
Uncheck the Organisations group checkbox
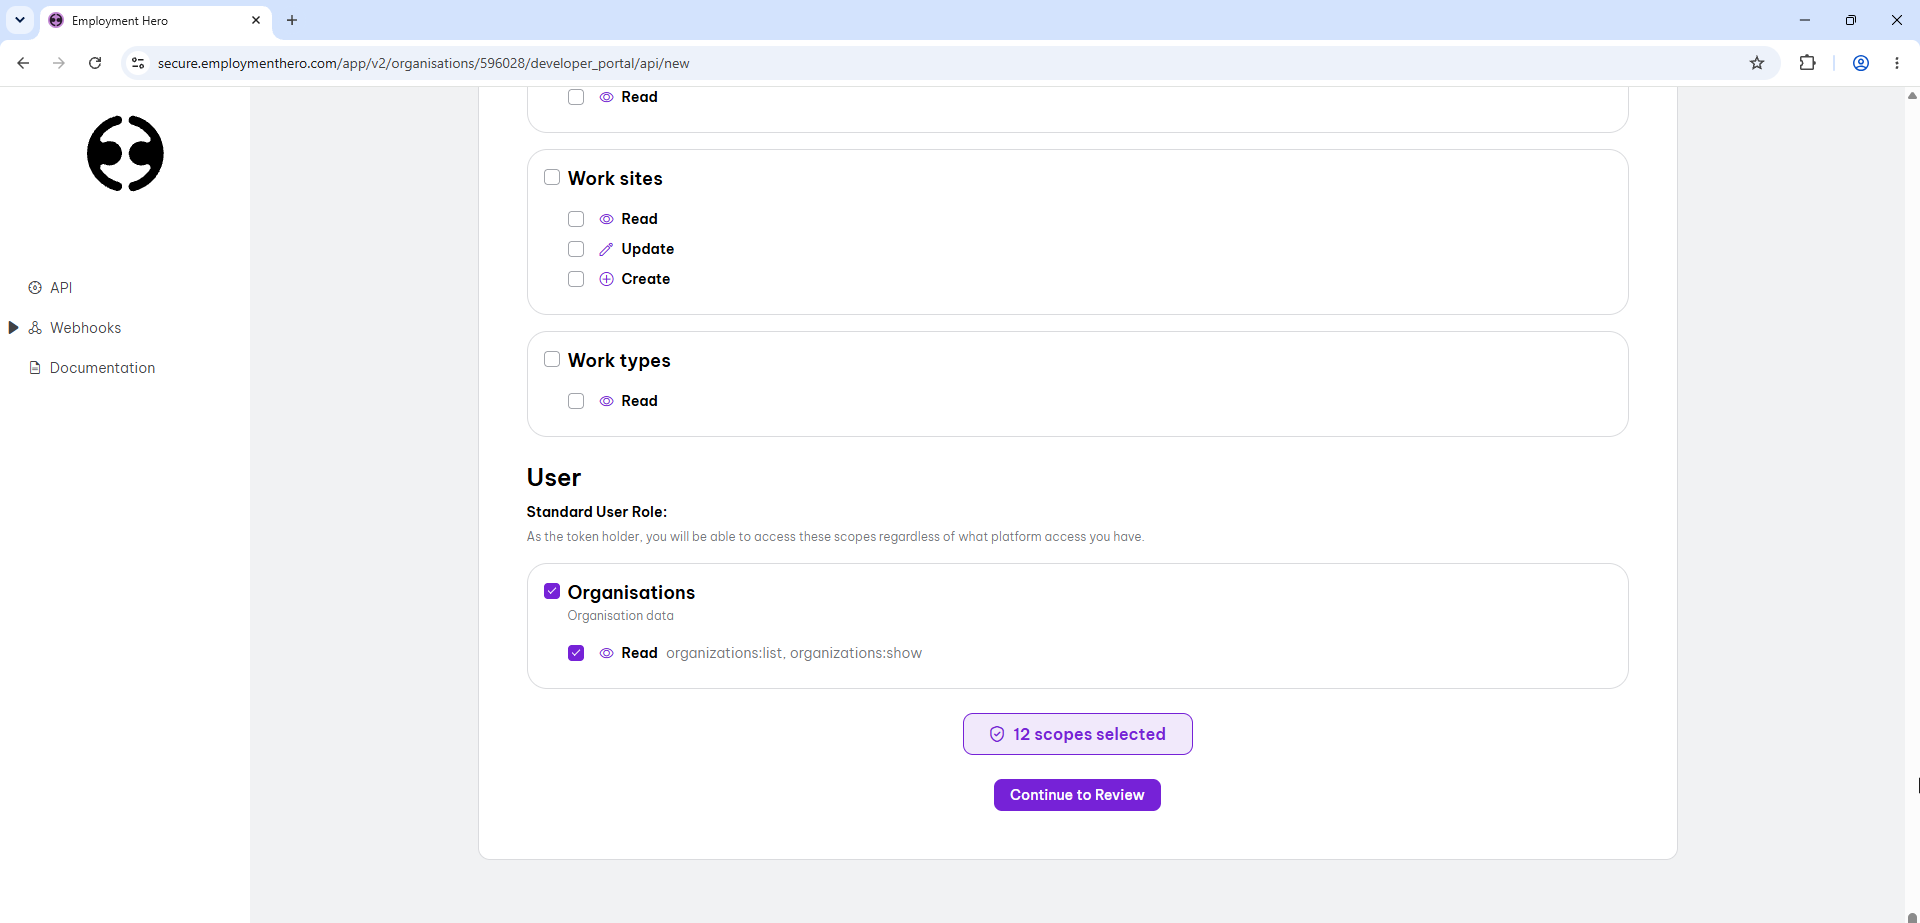(x=552, y=591)
